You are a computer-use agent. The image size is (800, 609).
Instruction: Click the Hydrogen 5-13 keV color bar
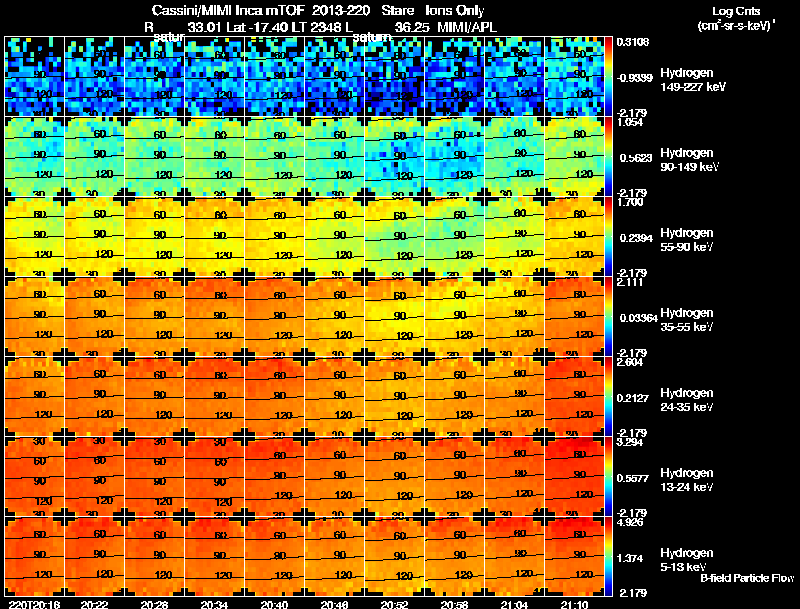[x=609, y=556]
